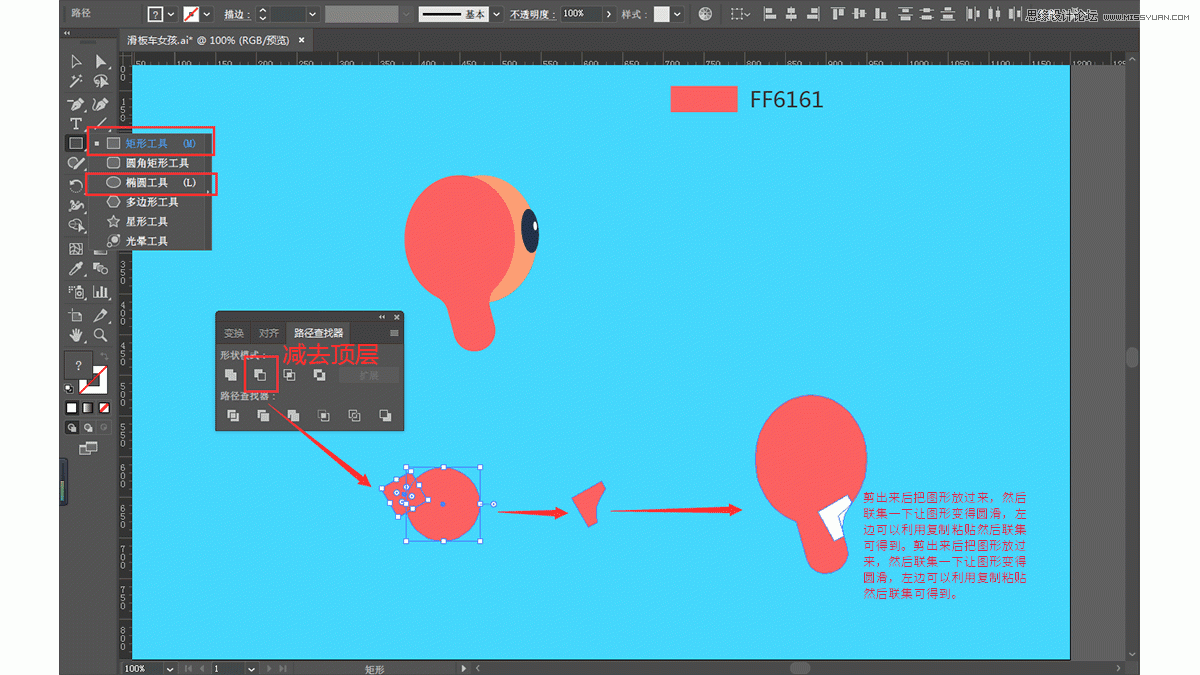Viewport: 1200px width, 675px height.
Task: Click the horizontal align left icon
Action: coord(769,14)
